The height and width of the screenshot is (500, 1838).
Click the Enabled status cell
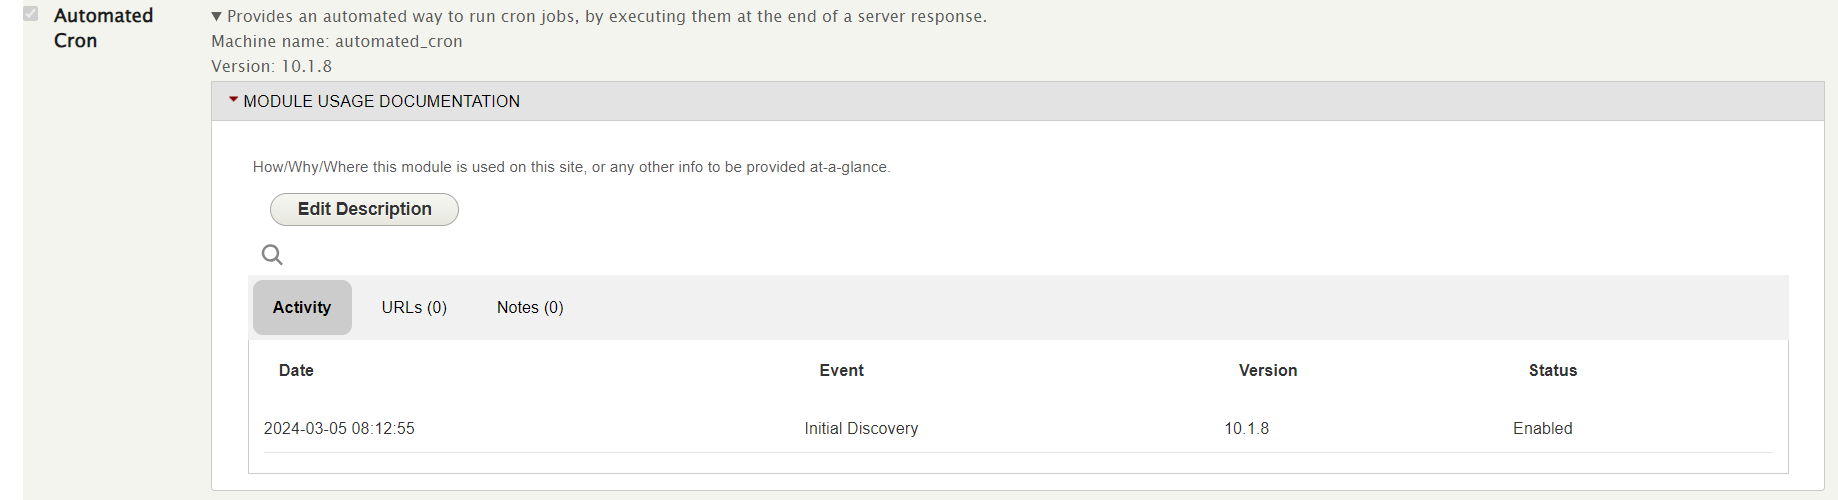(x=1542, y=429)
